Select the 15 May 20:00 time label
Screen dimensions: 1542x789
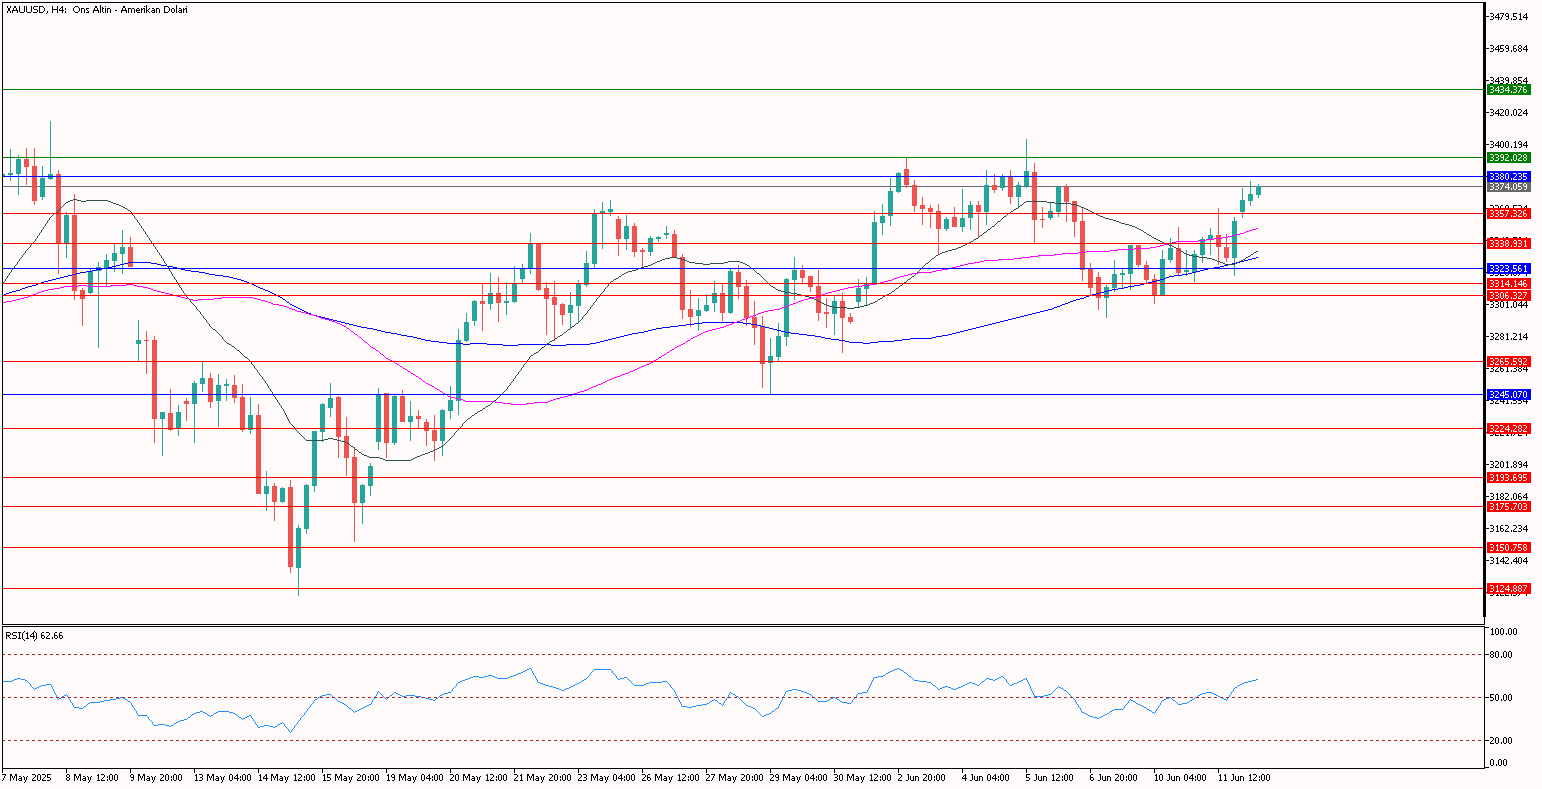coord(349,777)
